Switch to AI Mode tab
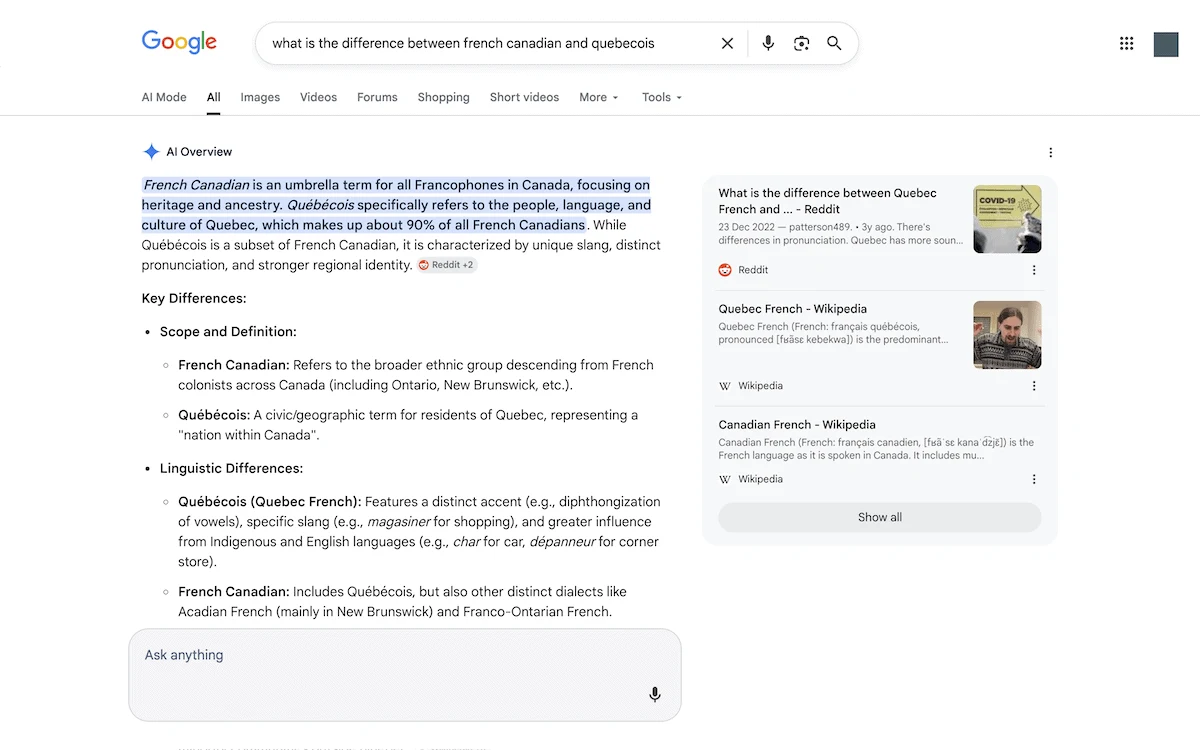Screen dimensions: 1200x750 click(x=164, y=97)
